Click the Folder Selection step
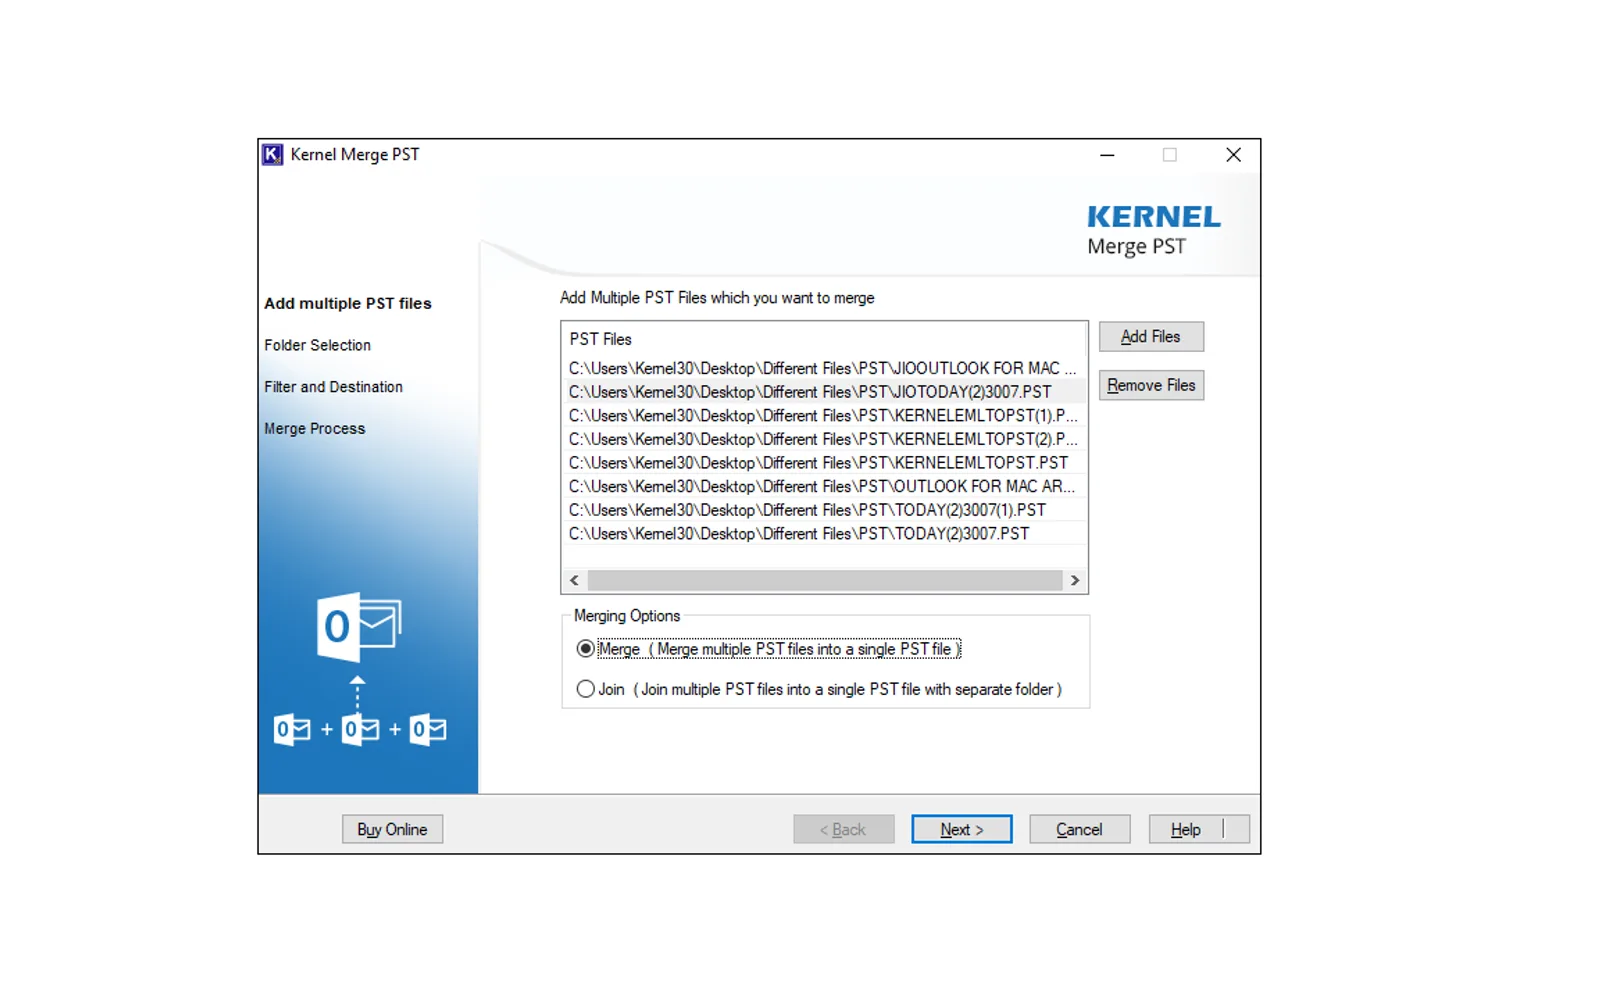 pos(317,345)
